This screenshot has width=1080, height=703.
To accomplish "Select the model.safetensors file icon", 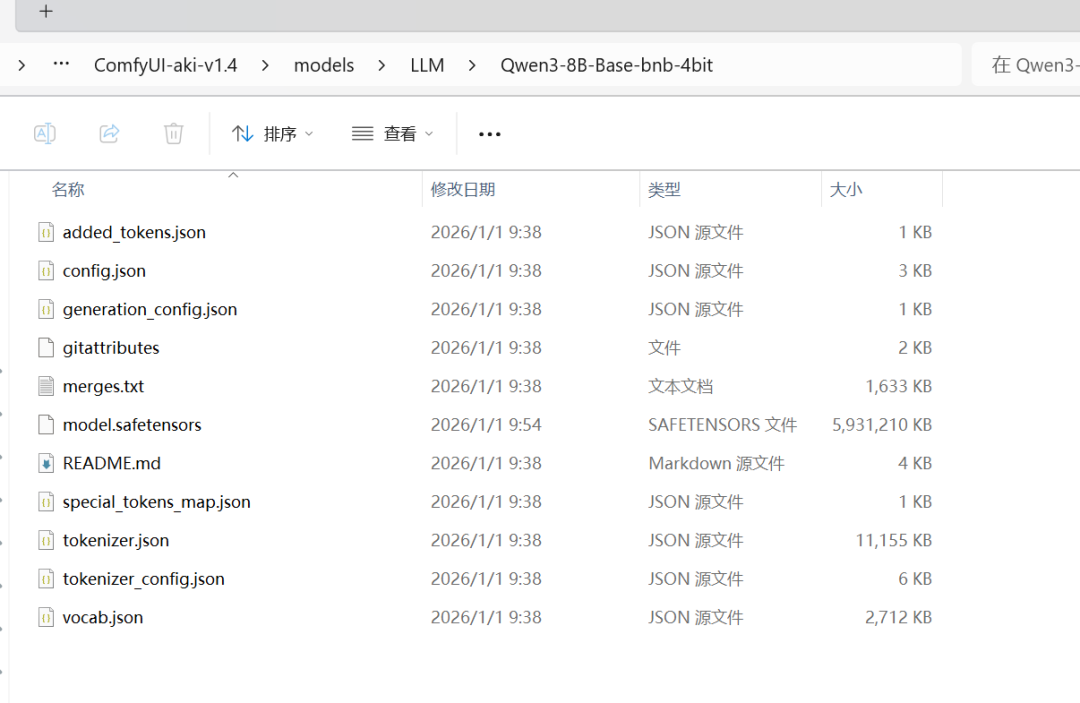I will tap(46, 425).
